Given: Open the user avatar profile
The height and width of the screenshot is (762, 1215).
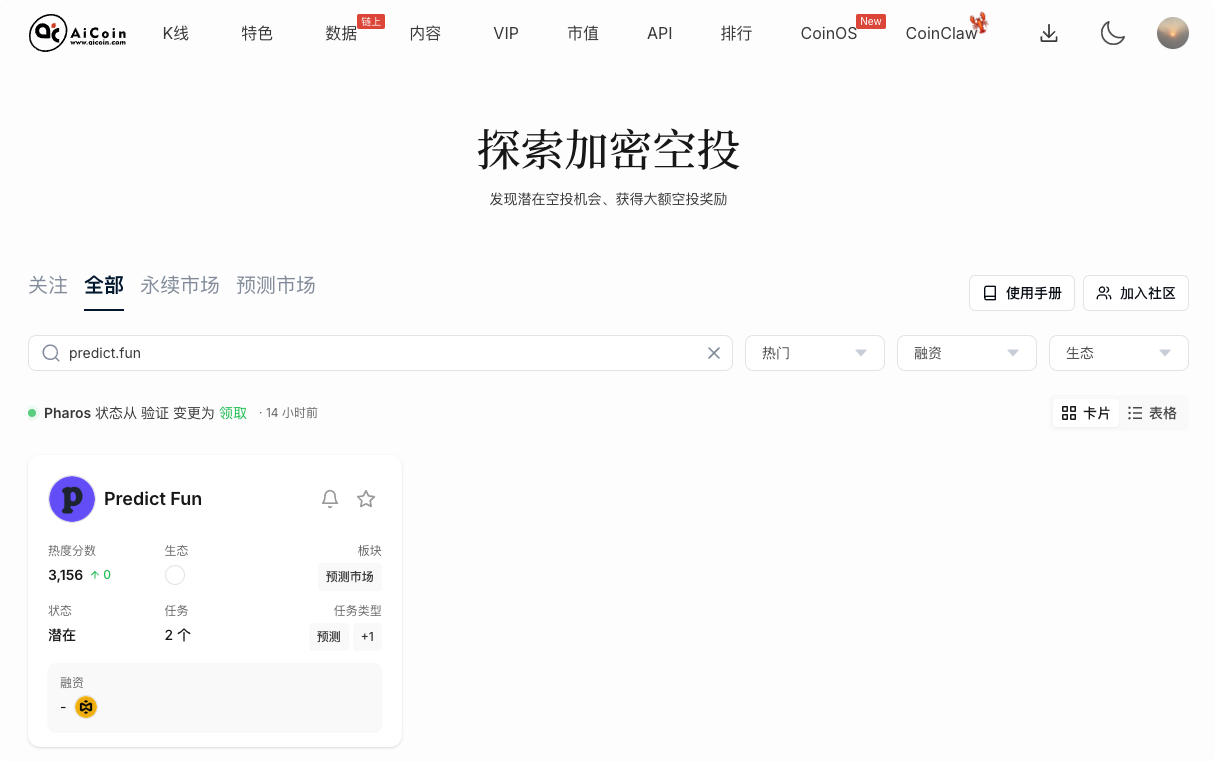Looking at the screenshot, I should point(1172,34).
